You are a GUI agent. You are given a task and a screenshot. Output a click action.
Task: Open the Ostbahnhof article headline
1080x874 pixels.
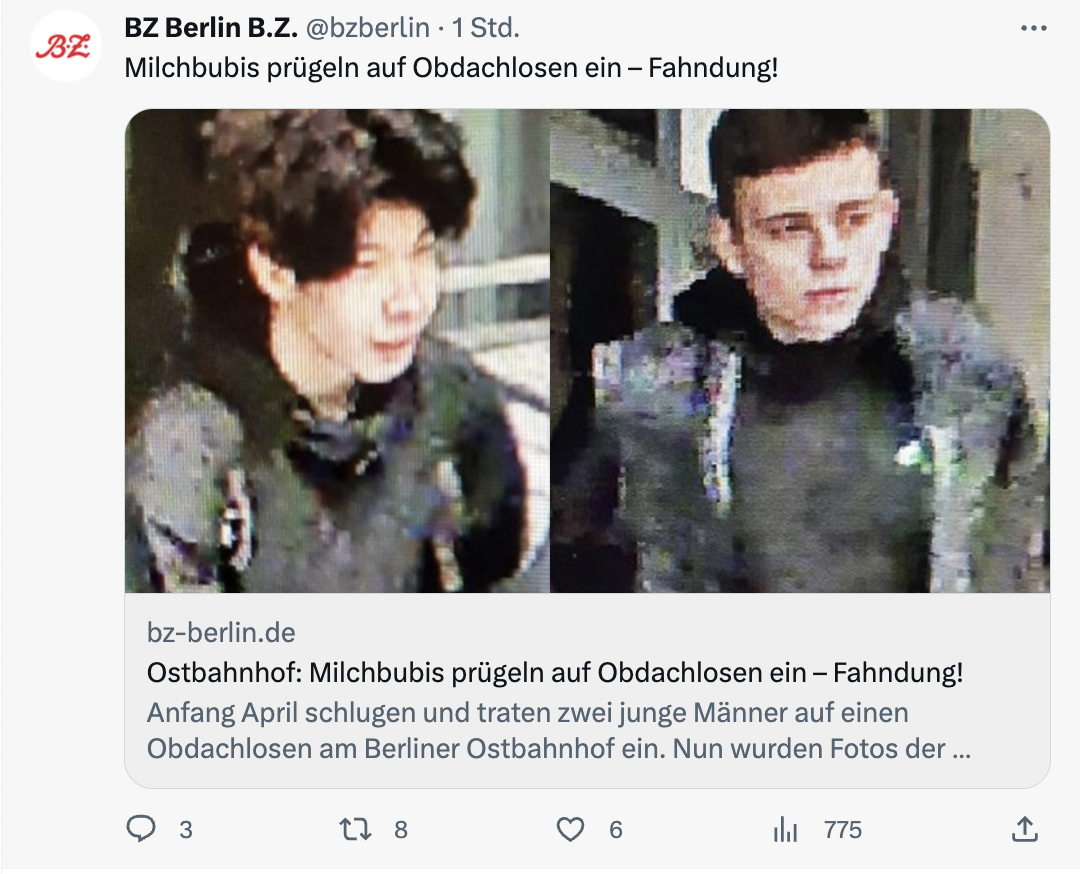tap(554, 672)
